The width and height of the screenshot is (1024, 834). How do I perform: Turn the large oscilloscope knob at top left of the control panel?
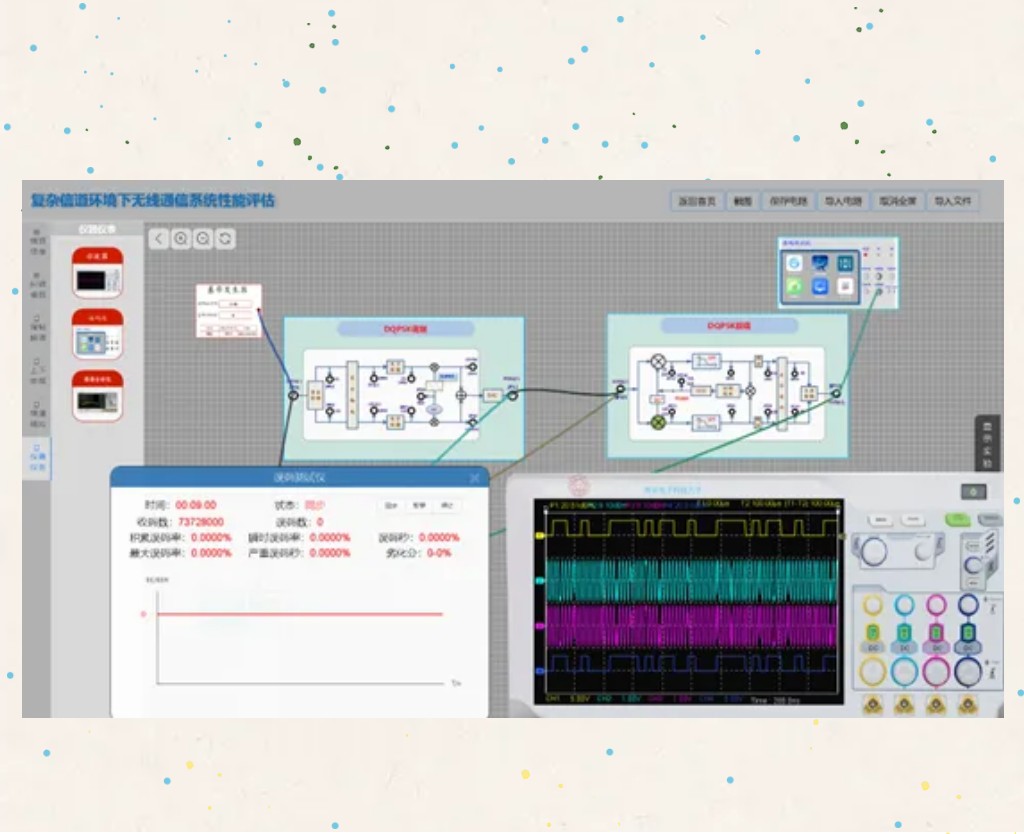[x=874, y=551]
